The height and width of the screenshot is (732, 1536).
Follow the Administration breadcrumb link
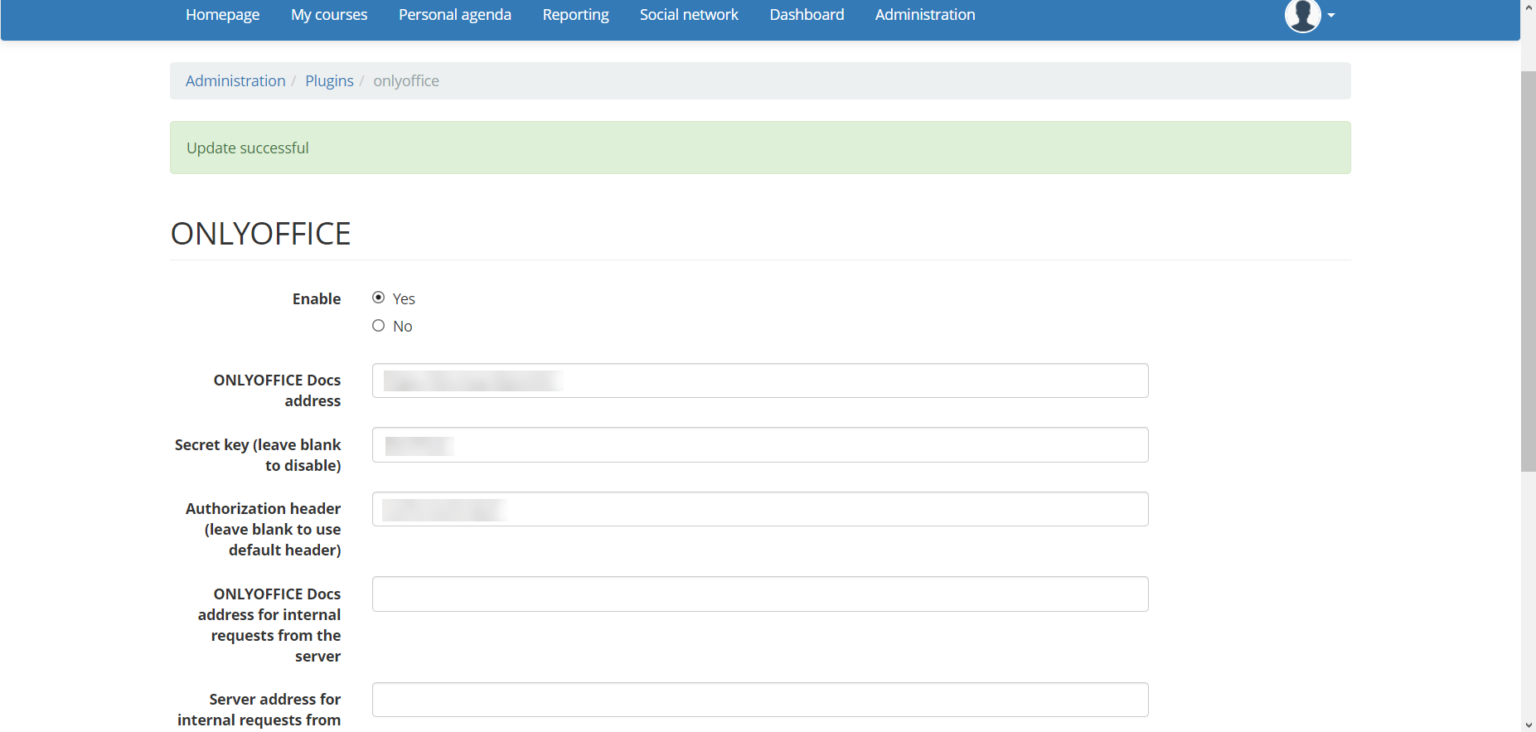235,80
